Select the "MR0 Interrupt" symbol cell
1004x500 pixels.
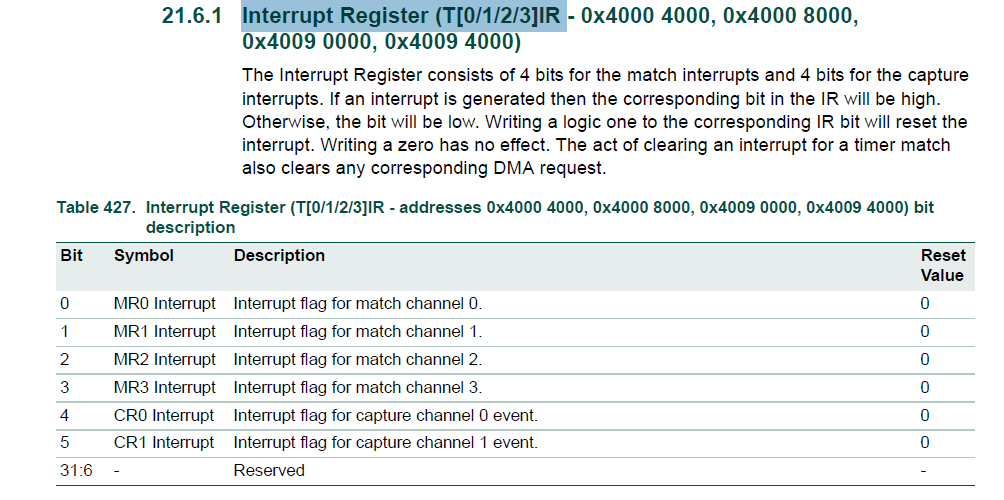pyautogui.click(x=164, y=304)
